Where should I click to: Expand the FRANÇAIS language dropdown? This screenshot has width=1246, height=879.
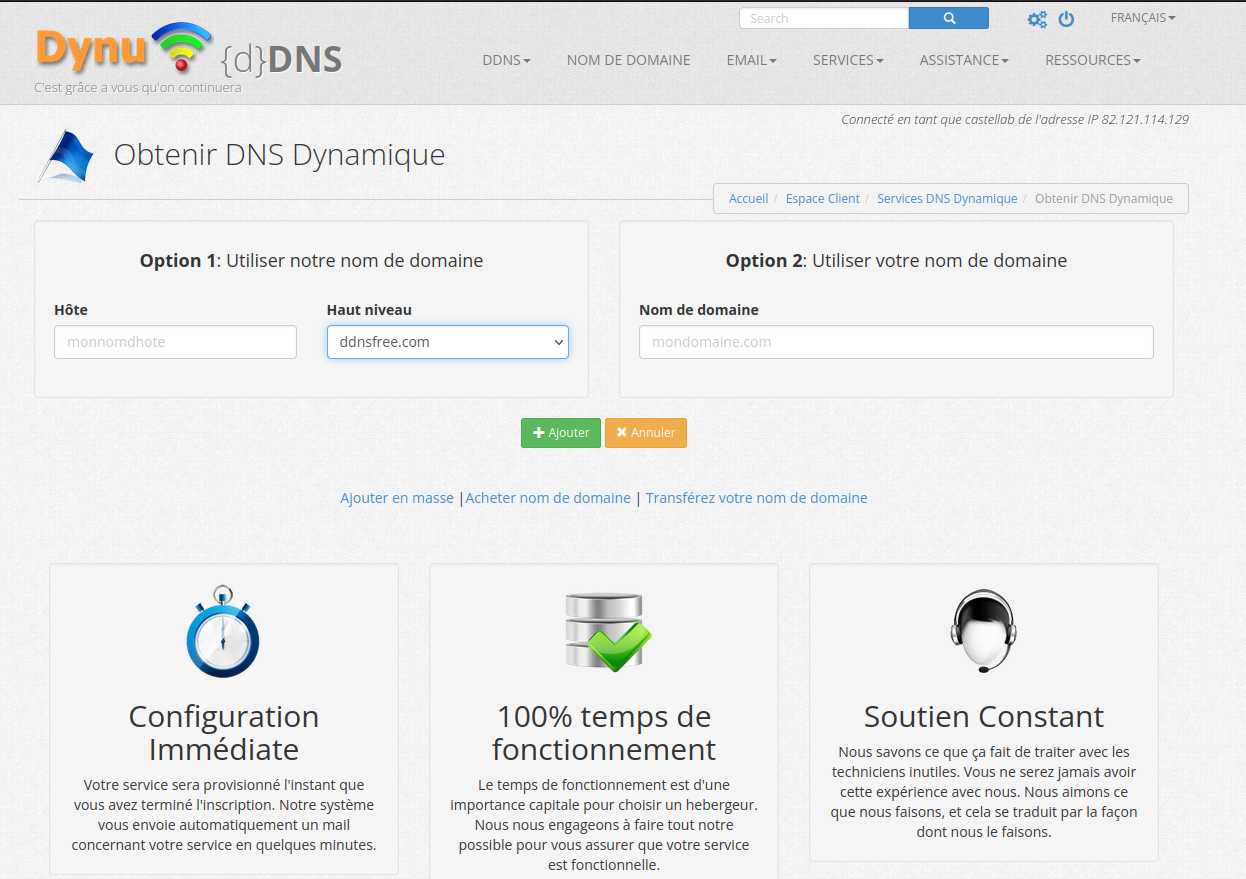[x=1142, y=18]
